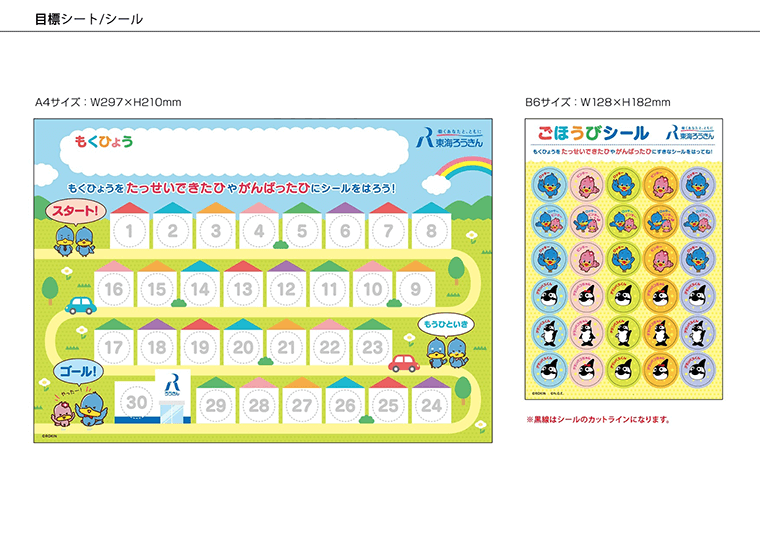This screenshot has width=760, height=551.
Task: Click the Rokin bank building beside 30
Action: click(x=172, y=396)
